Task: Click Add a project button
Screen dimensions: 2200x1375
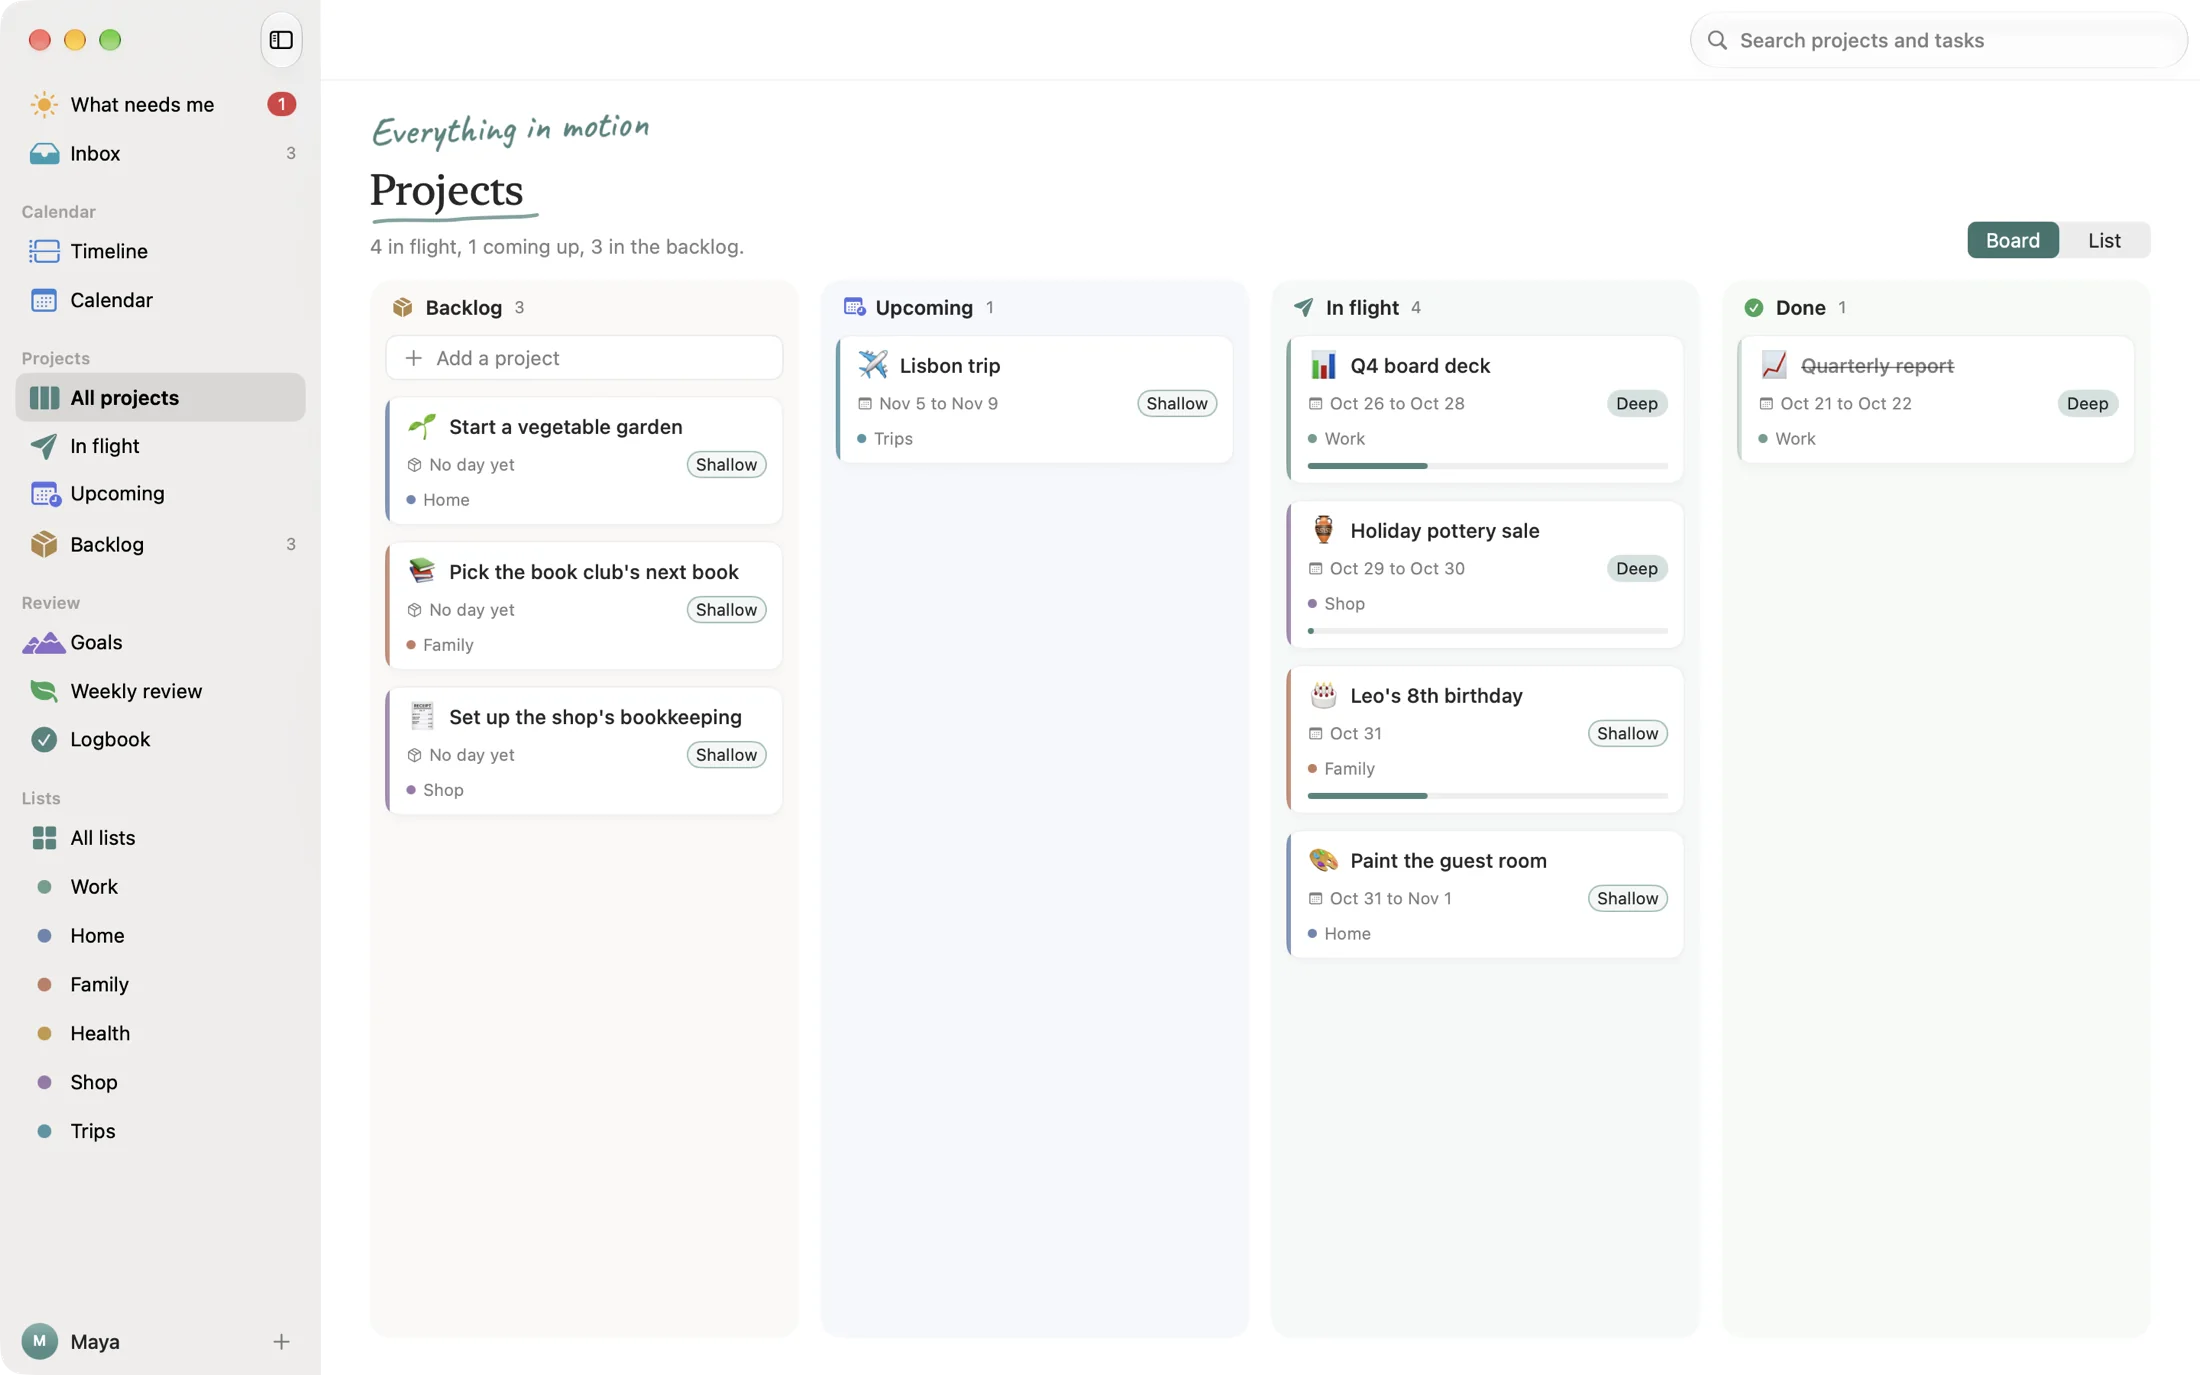Action: tap(584, 358)
